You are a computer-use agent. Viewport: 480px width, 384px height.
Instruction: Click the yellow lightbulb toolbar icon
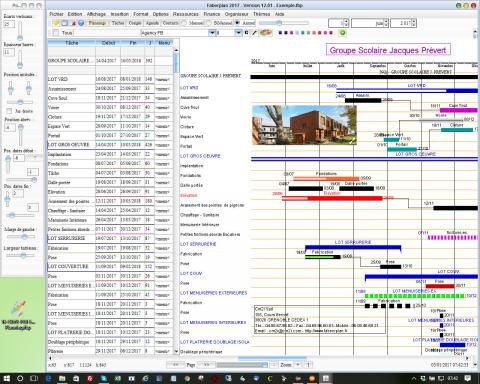pos(56,23)
